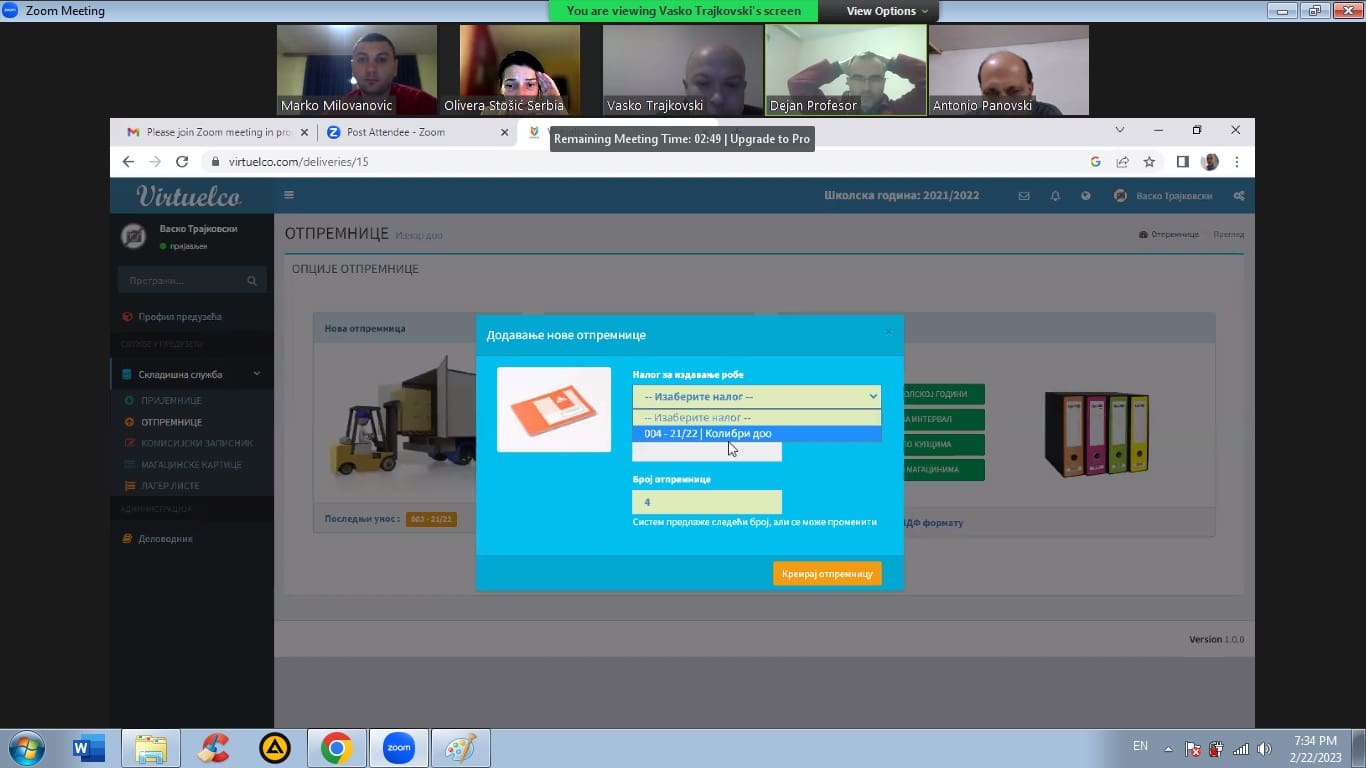Open Zoom View Options dropdown
This screenshot has height=768, width=1366.
[x=886, y=11]
